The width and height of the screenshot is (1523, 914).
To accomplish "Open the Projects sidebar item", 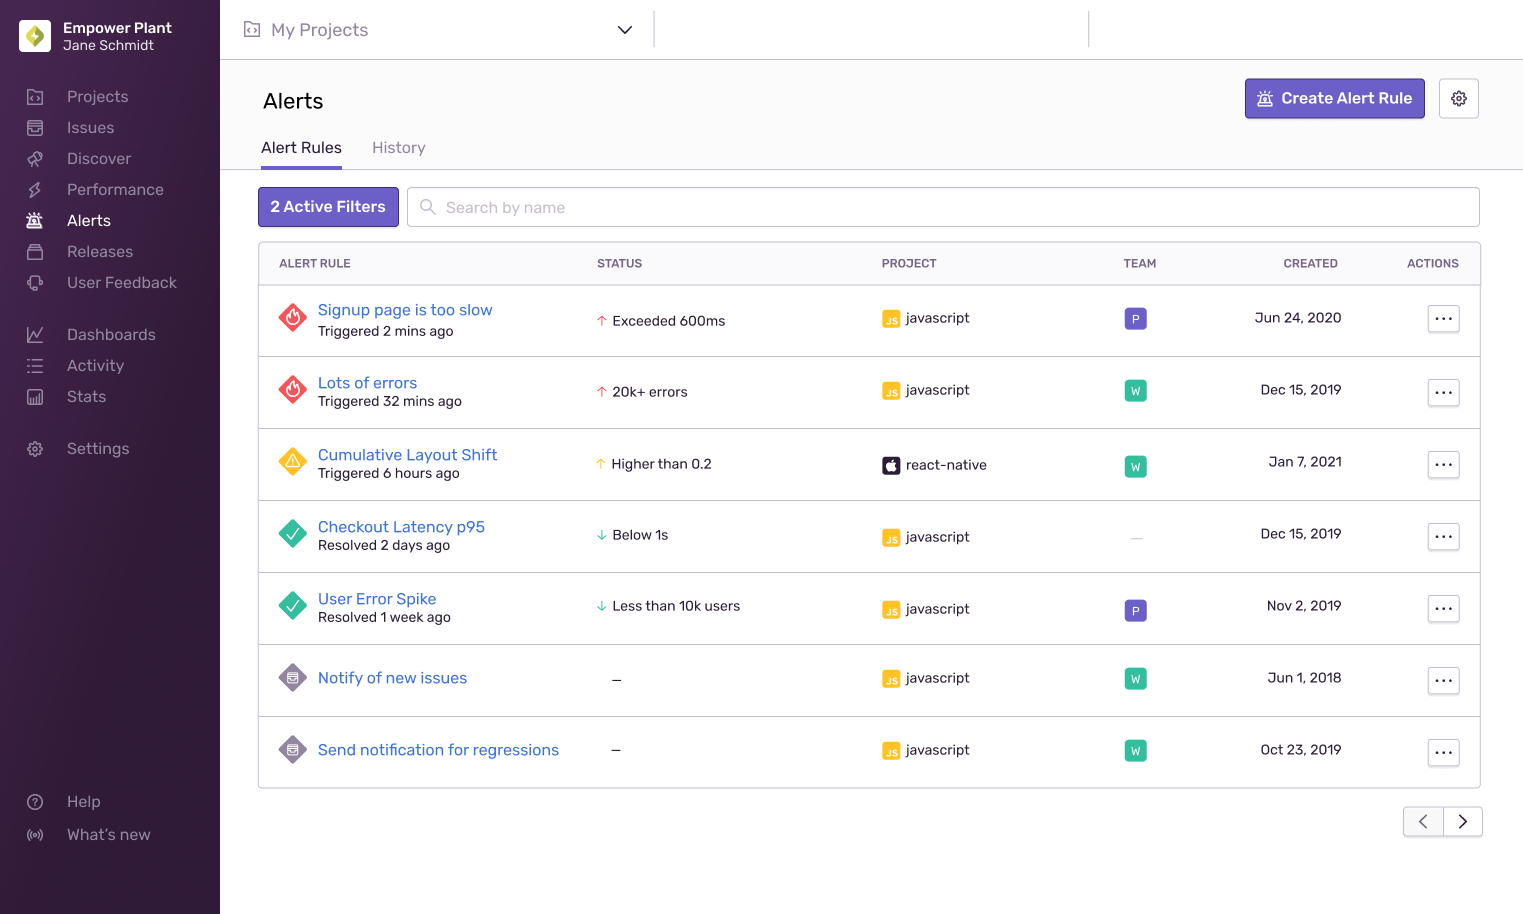I will 97,97.
